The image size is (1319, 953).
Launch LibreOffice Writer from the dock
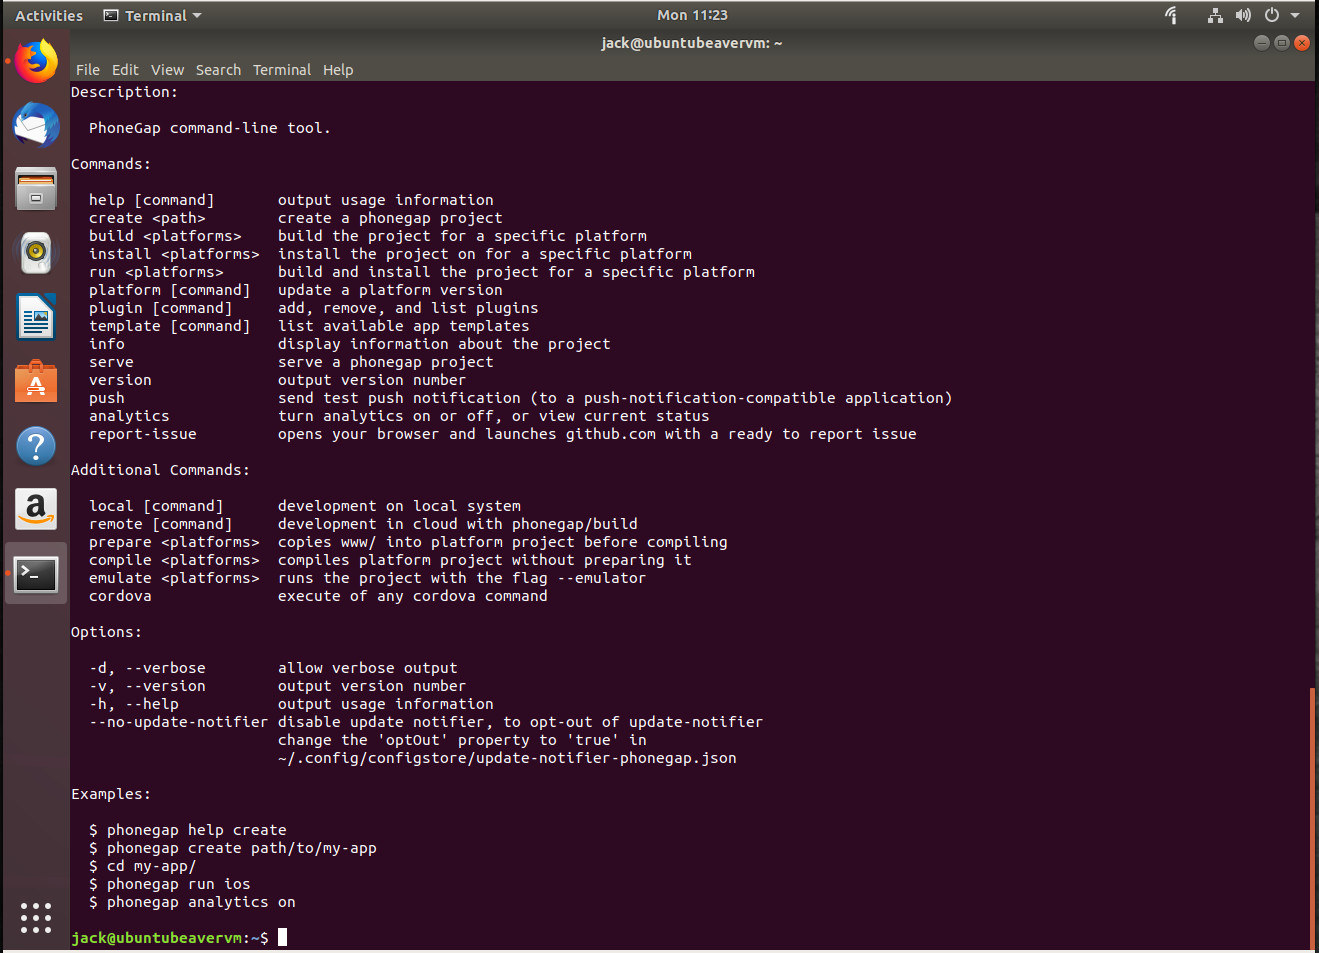(x=36, y=317)
